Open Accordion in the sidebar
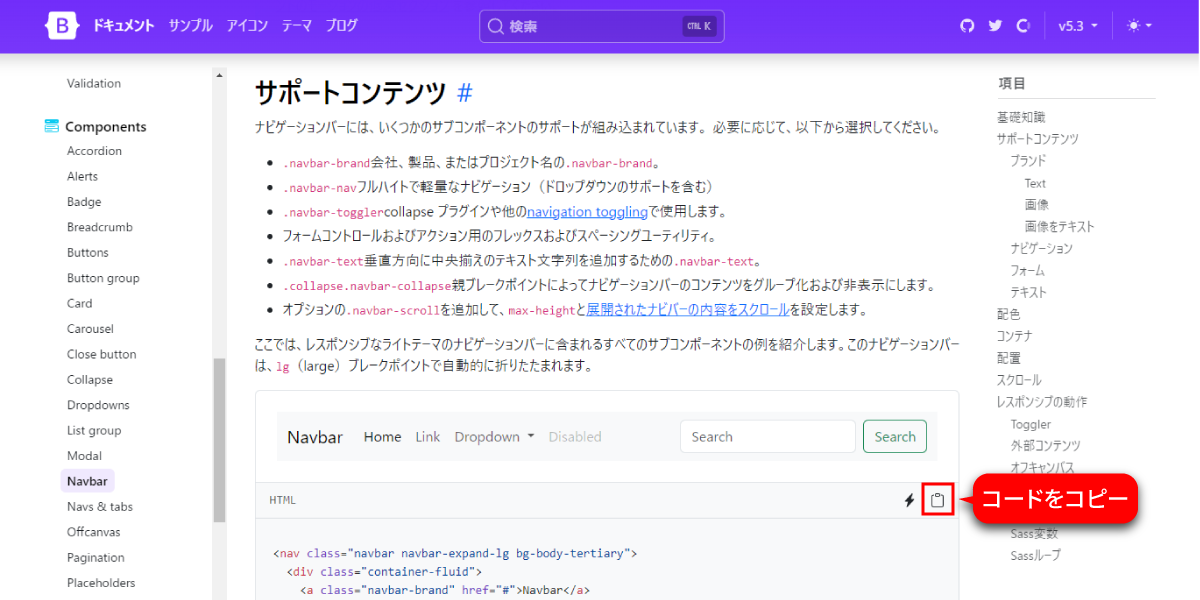Screen dimensions: 1200x600 (x=94, y=151)
